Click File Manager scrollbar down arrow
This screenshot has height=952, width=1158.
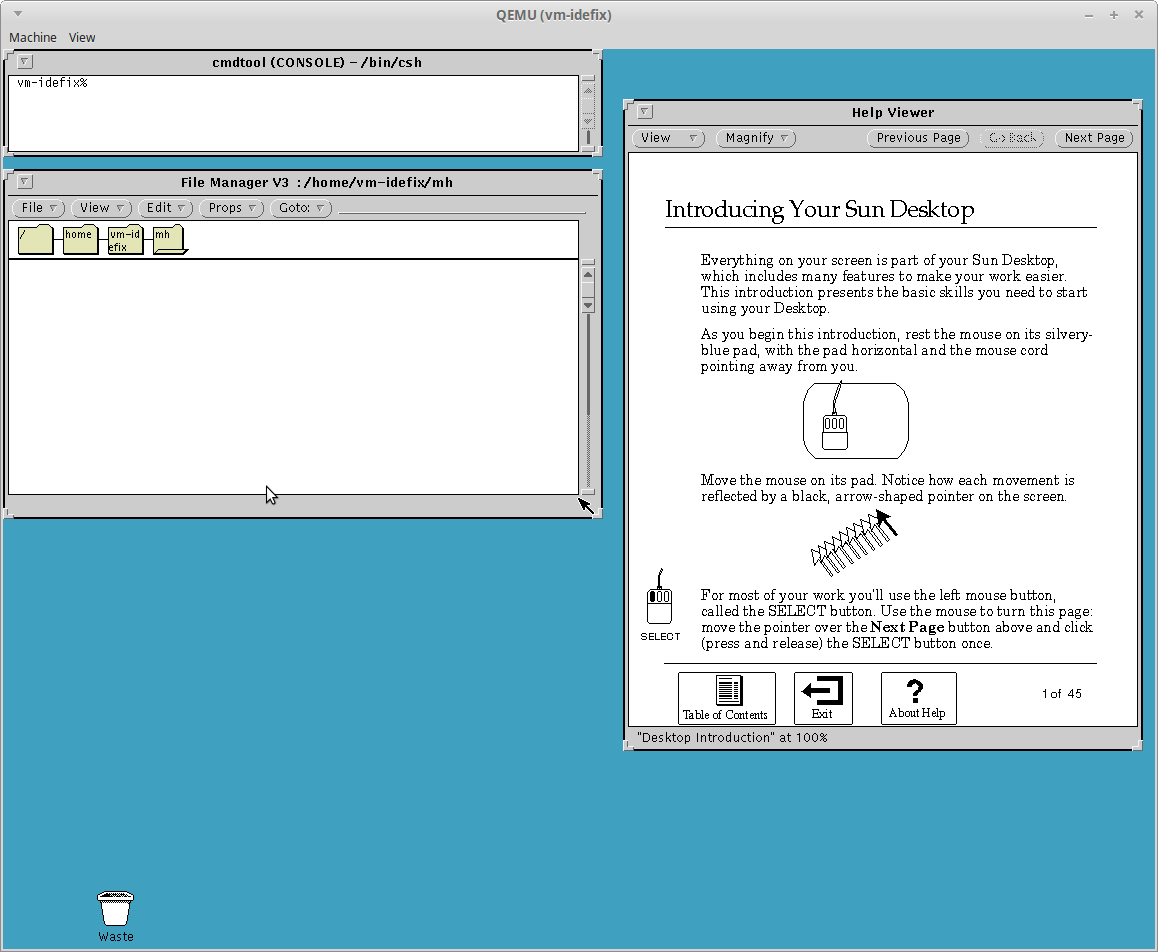point(588,305)
